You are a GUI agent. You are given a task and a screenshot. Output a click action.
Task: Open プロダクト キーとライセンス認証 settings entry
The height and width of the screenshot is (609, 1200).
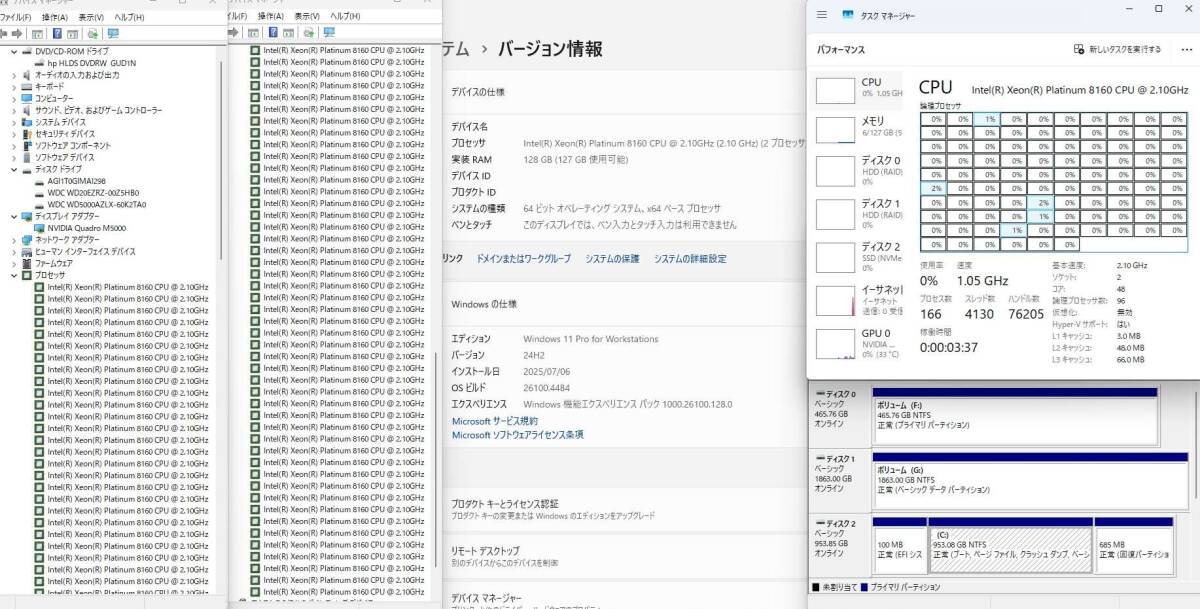[x=625, y=509]
